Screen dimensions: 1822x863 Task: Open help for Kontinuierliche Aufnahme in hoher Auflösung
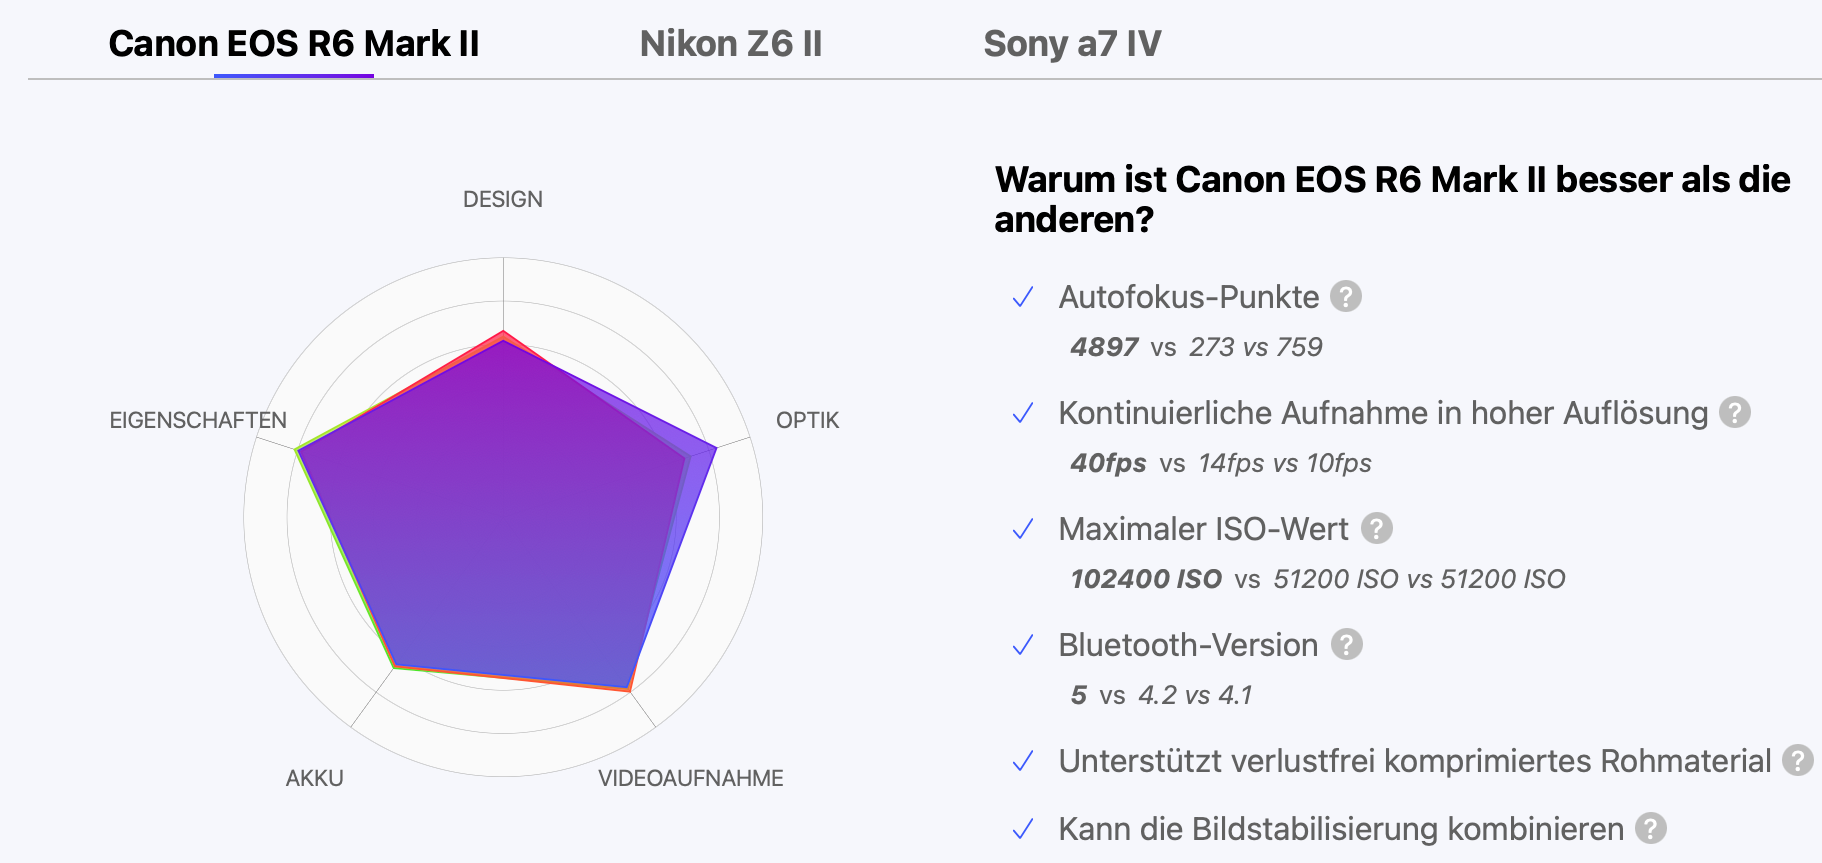point(1734,413)
